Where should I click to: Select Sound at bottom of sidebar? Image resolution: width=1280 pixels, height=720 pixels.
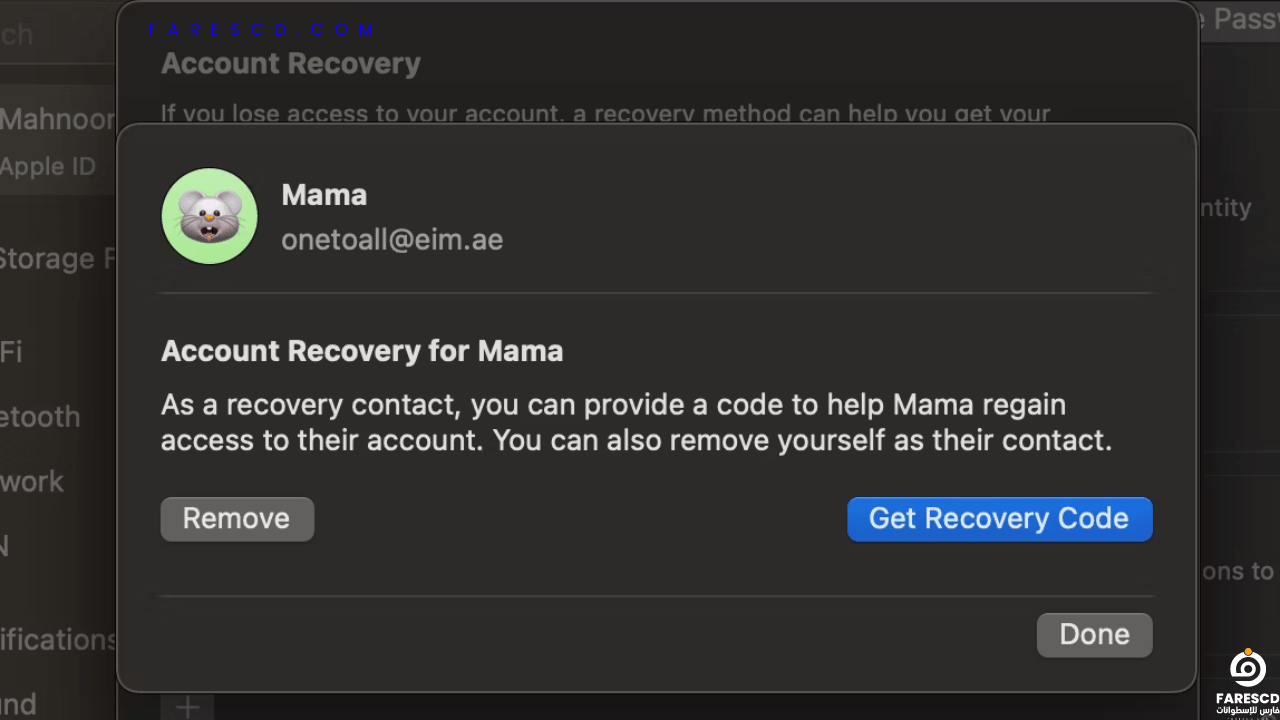point(19,704)
